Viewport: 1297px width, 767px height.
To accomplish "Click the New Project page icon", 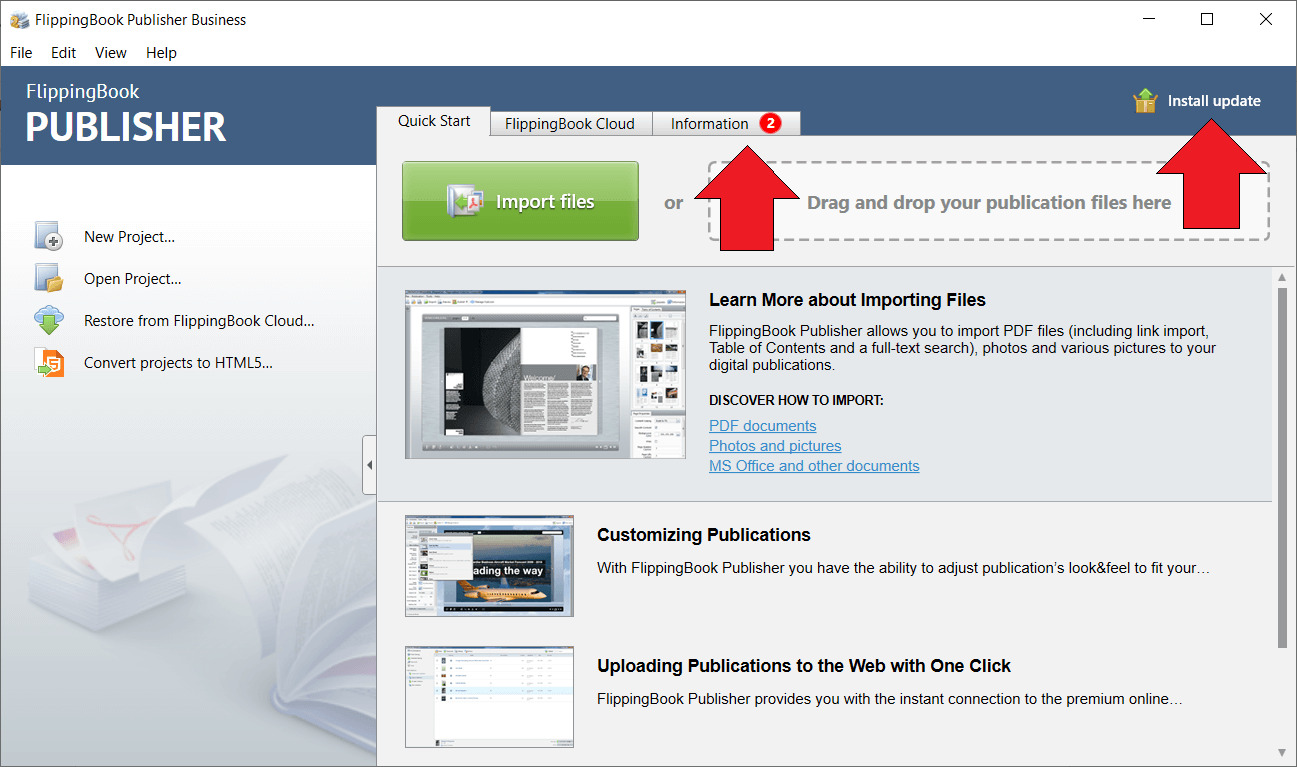I will pos(48,236).
